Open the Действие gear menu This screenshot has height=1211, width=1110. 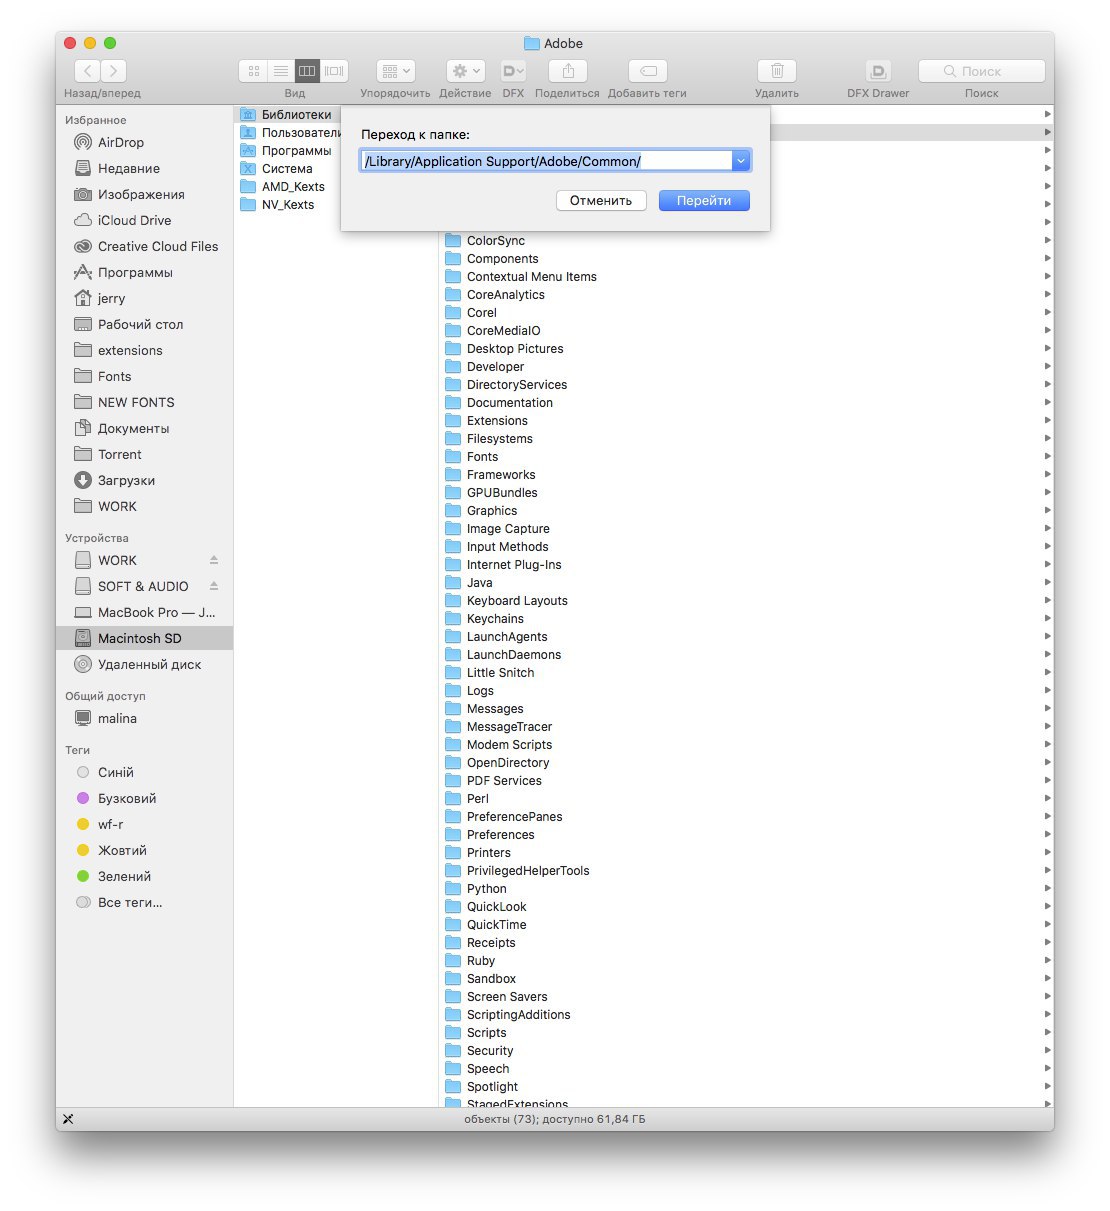point(465,71)
